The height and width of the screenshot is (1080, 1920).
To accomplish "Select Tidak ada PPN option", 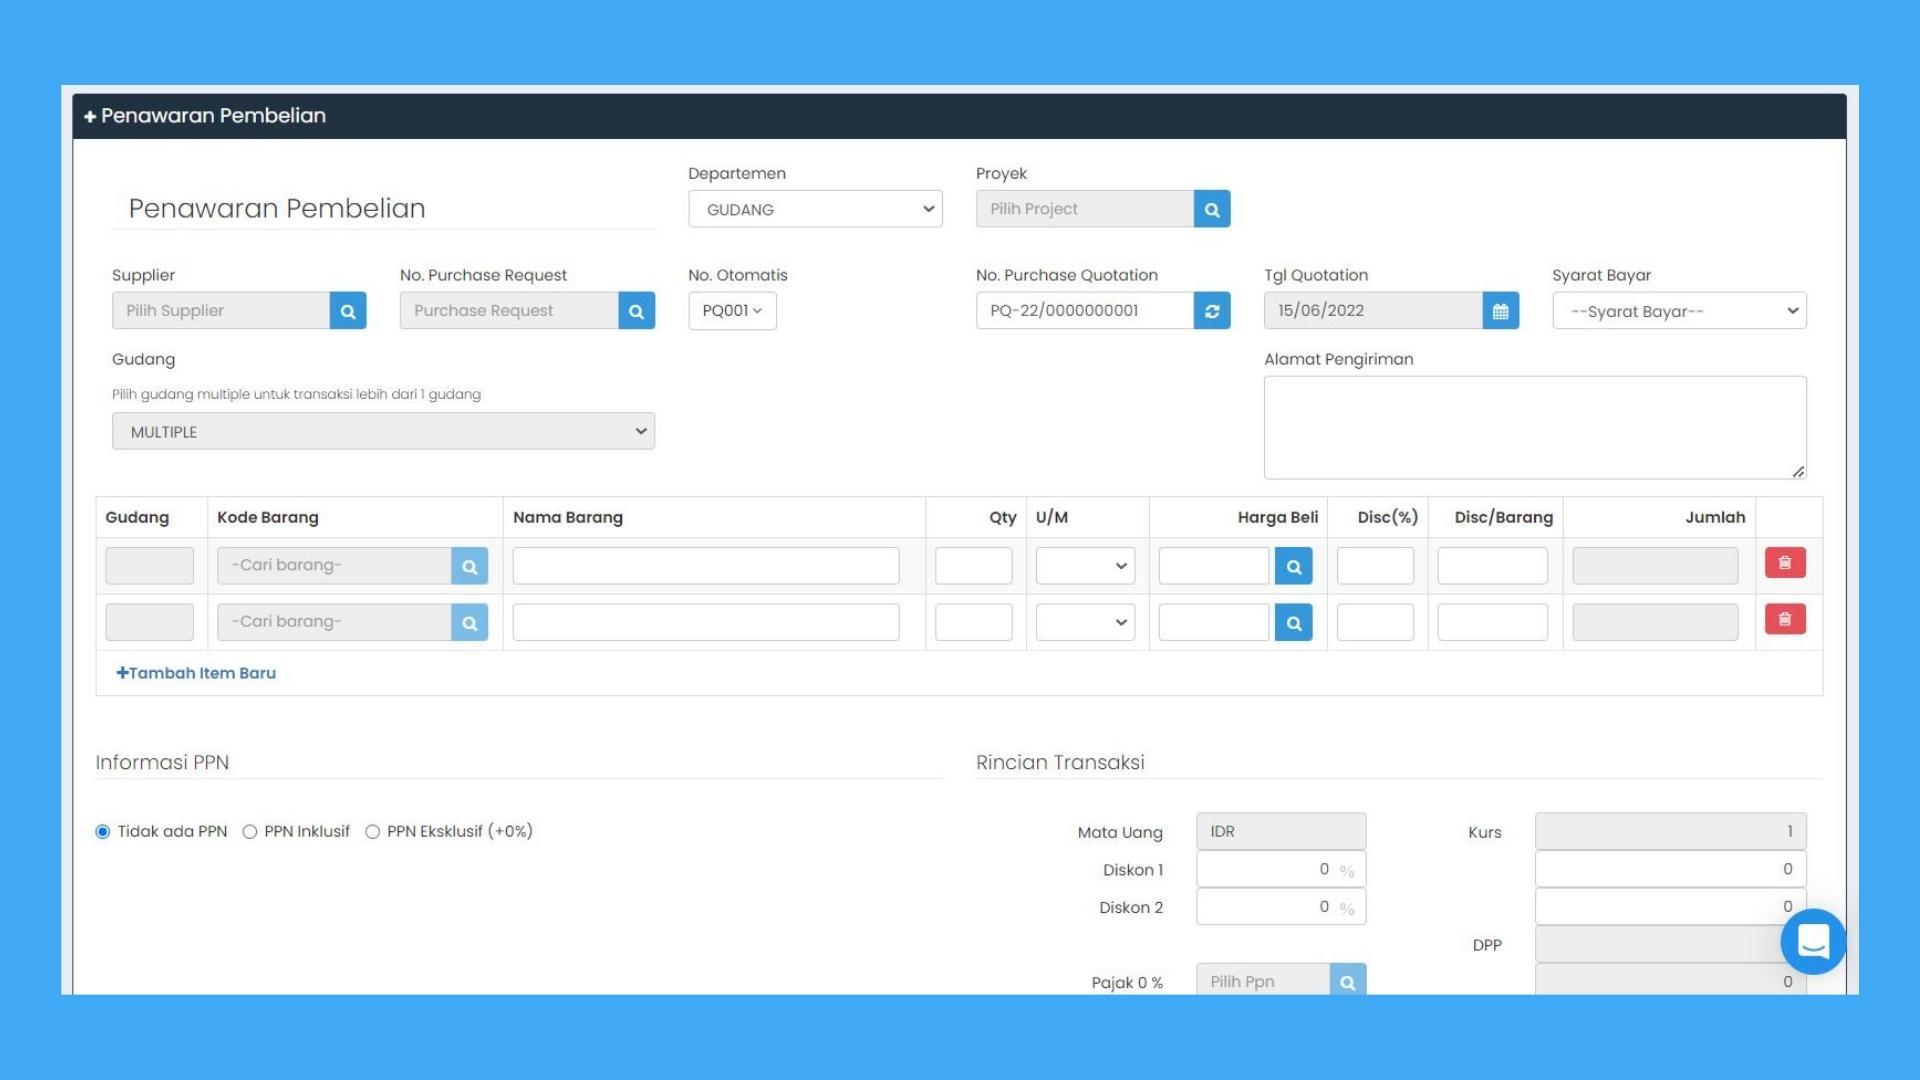I will (x=102, y=832).
